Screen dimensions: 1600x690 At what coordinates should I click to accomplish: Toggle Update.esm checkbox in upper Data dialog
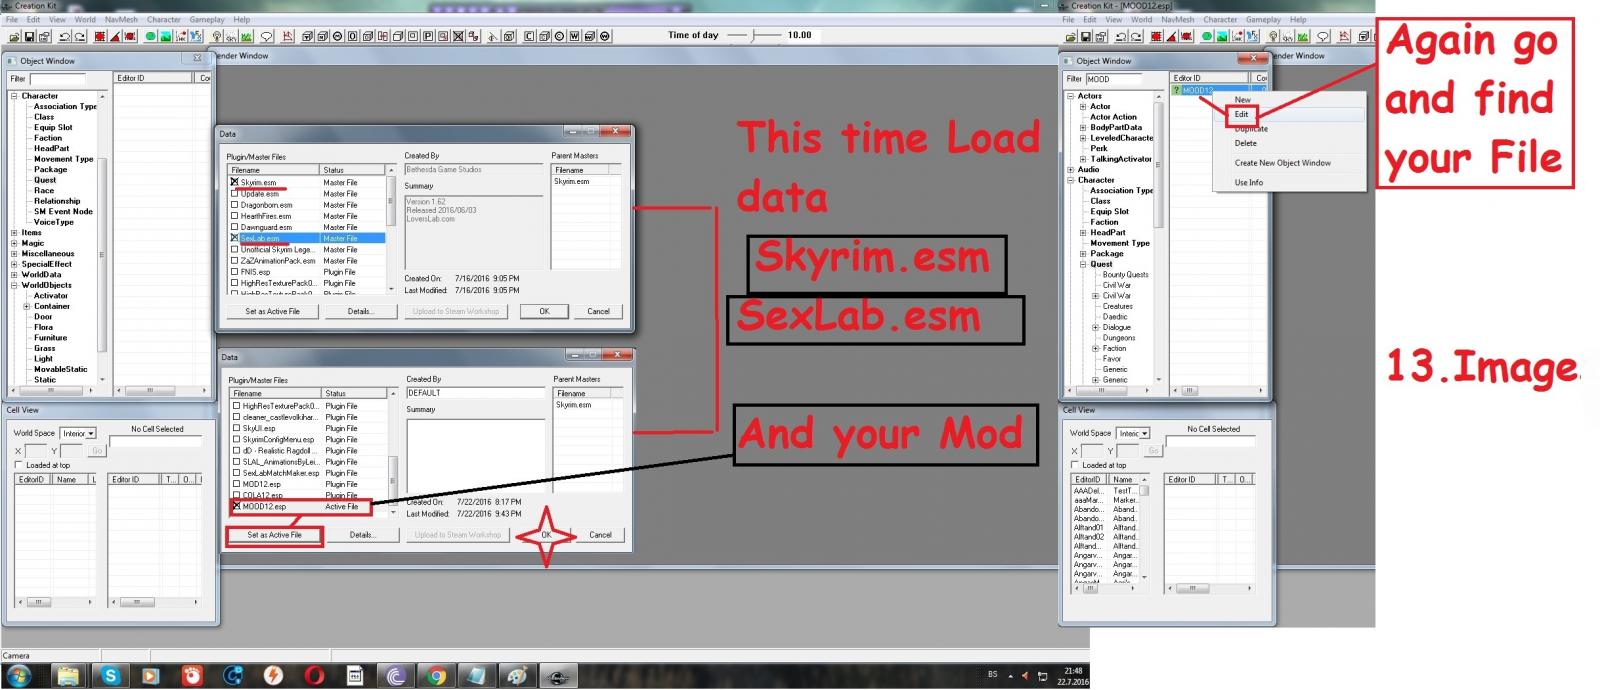pyautogui.click(x=235, y=194)
